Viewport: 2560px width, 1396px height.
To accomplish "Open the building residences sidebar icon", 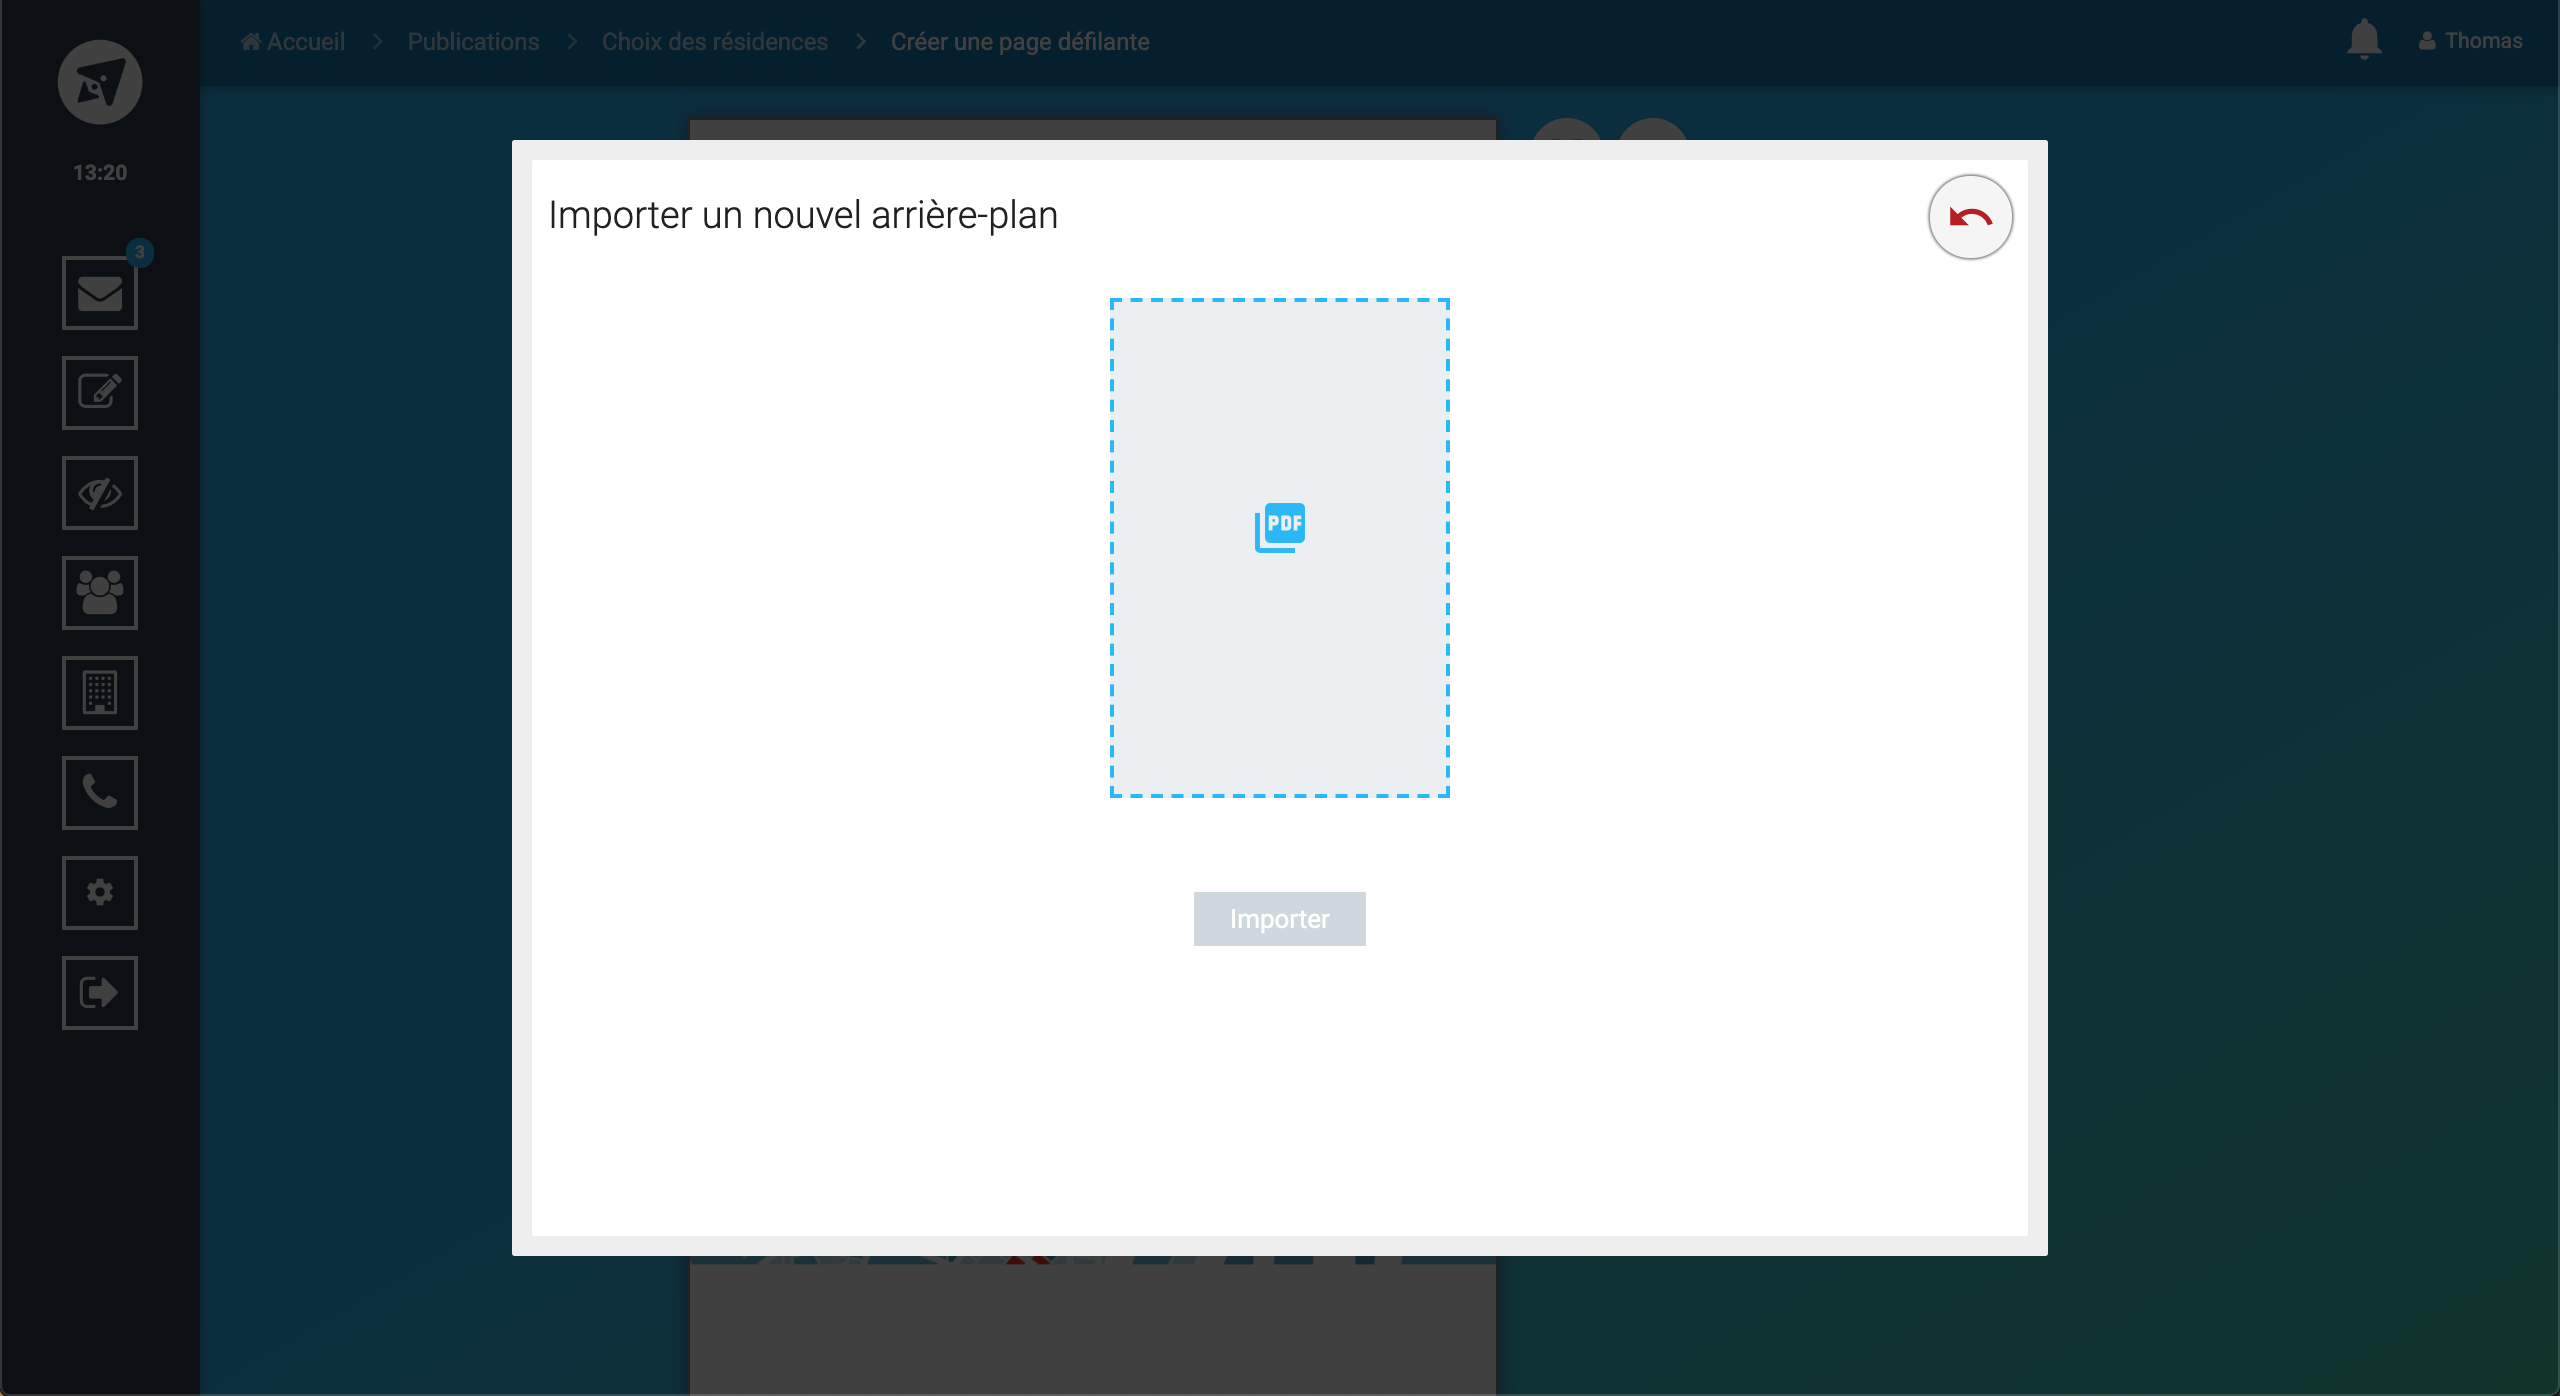I will (x=100, y=693).
